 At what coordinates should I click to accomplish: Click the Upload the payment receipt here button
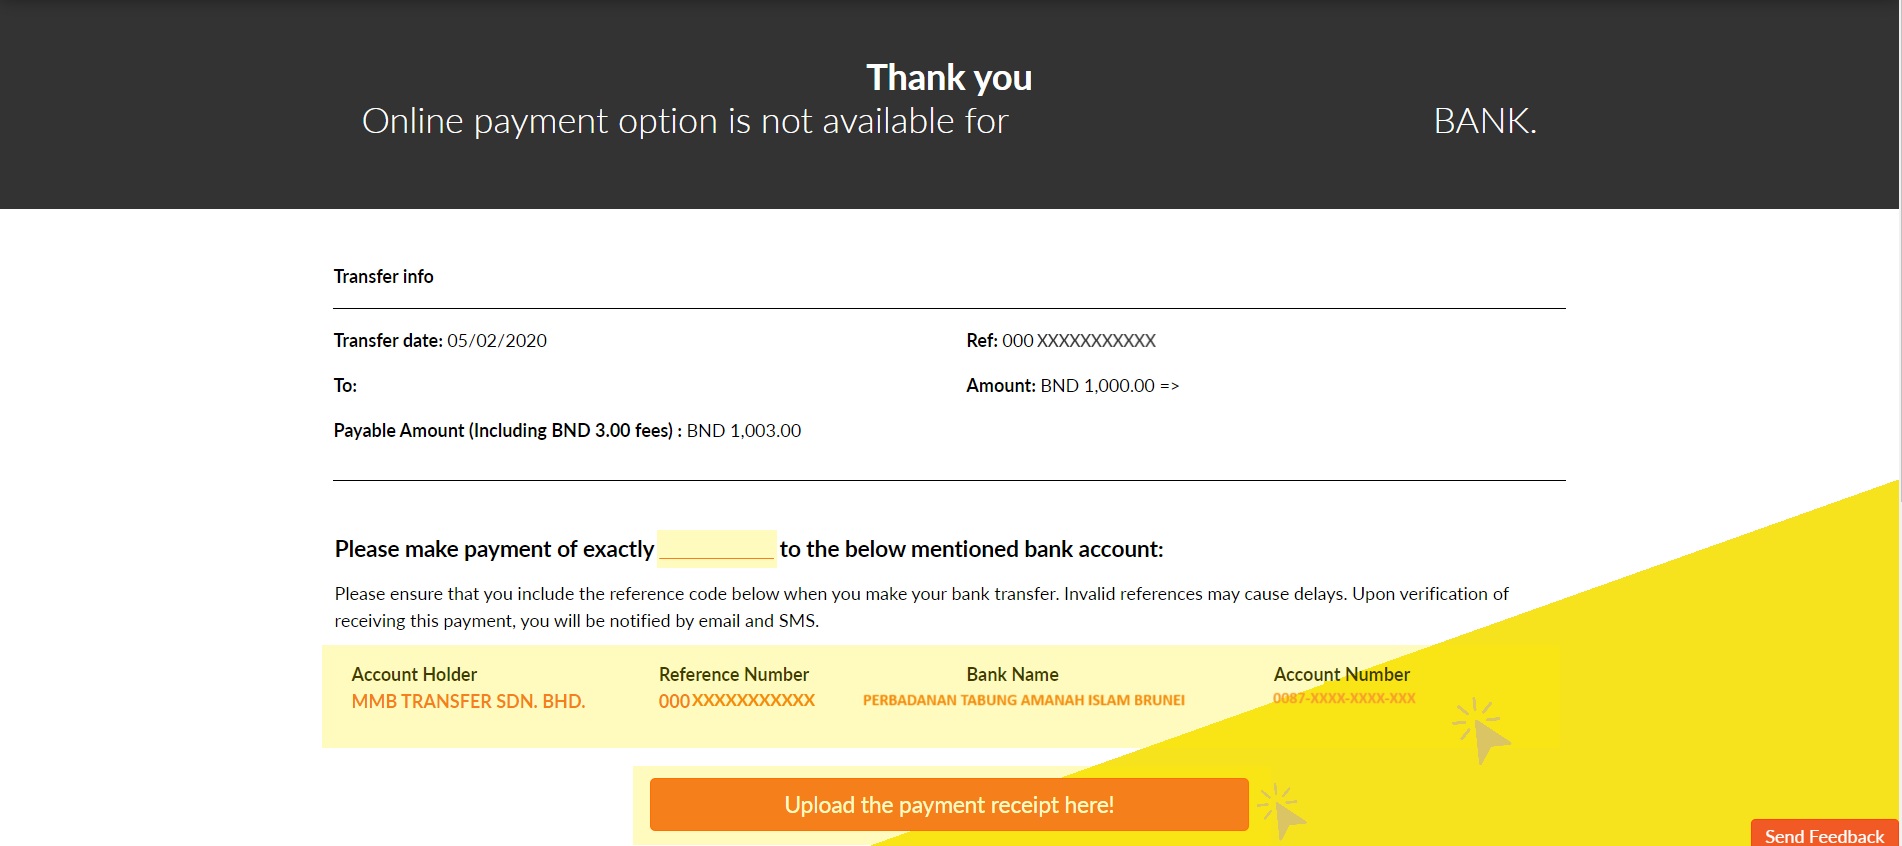(948, 804)
